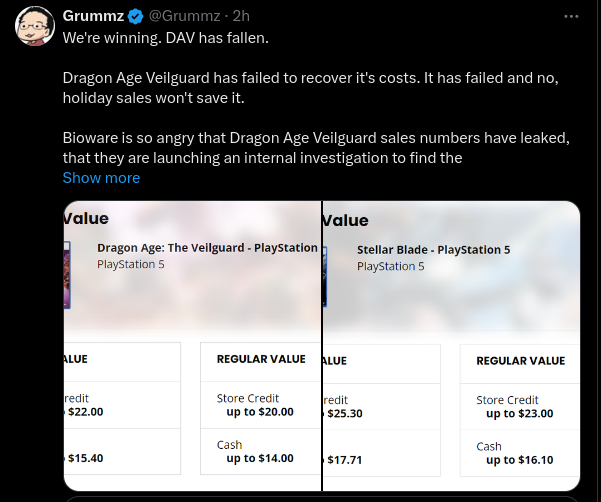
Task: Click Cash up to $14.00
Action: 255,452
